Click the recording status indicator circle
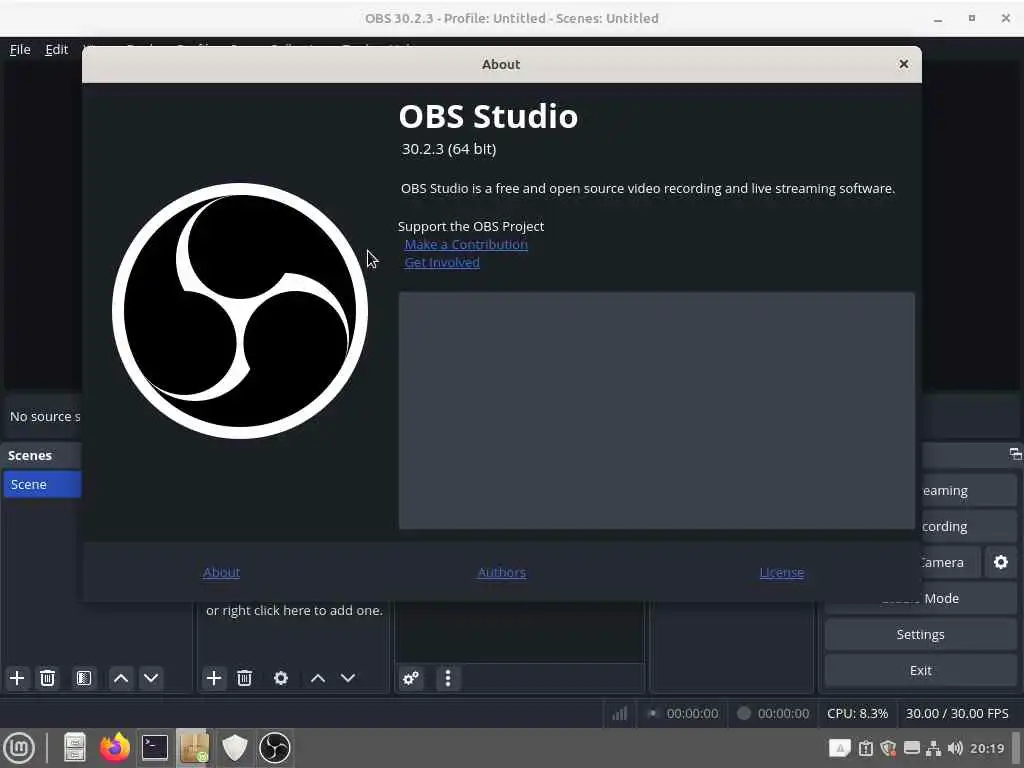1024x768 pixels. (x=744, y=713)
